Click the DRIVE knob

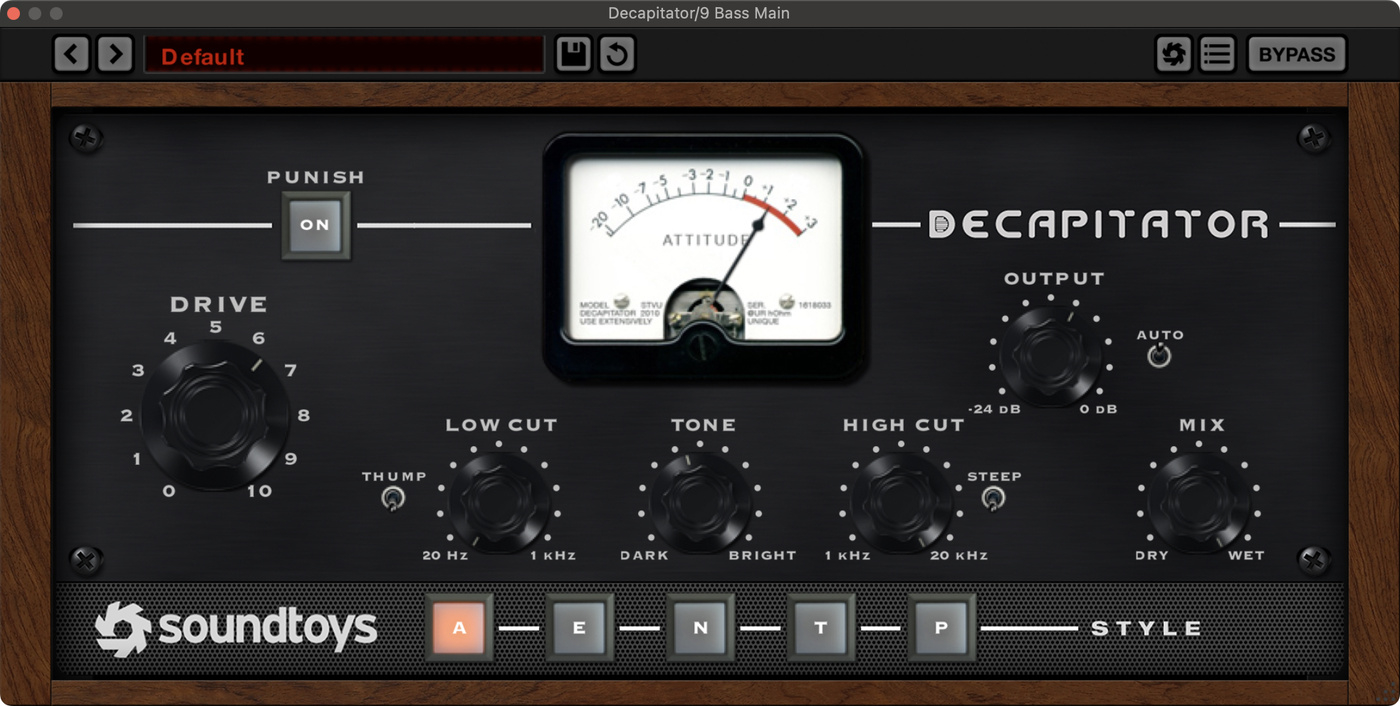coord(215,415)
